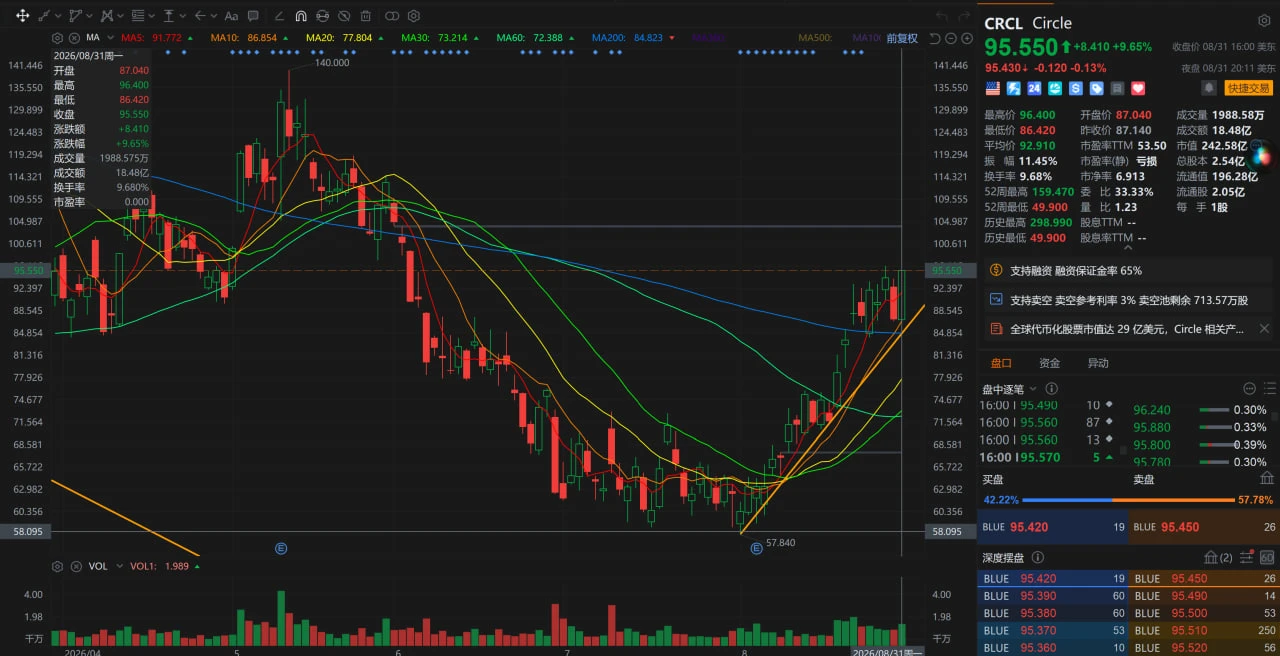The image size is (1280, 656).
Task: Redo last drawing action
Action: pyautogui.click(x=963, y=16)
